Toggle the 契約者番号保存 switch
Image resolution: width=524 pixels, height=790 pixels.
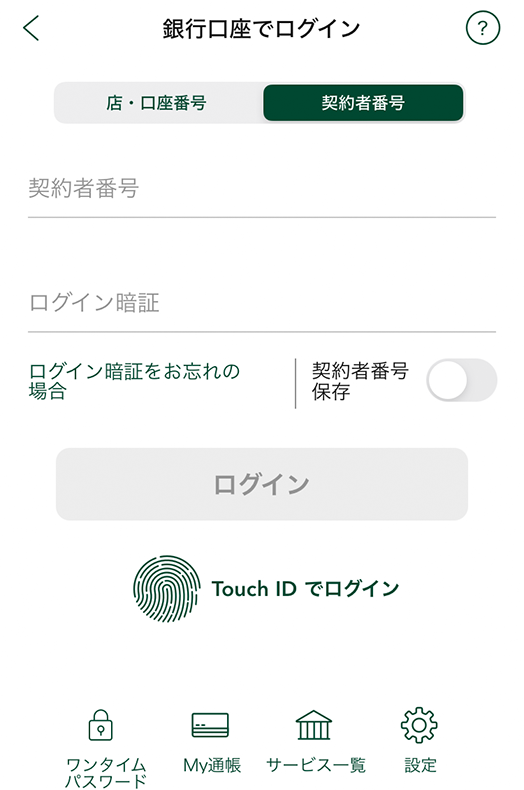tap(462, 380)
